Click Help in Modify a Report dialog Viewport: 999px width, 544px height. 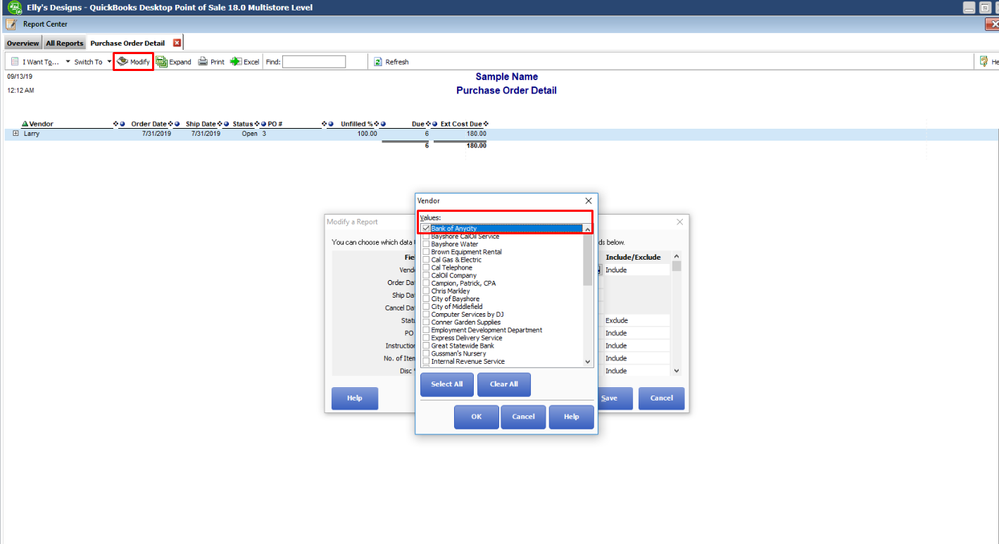coord(355,398)
